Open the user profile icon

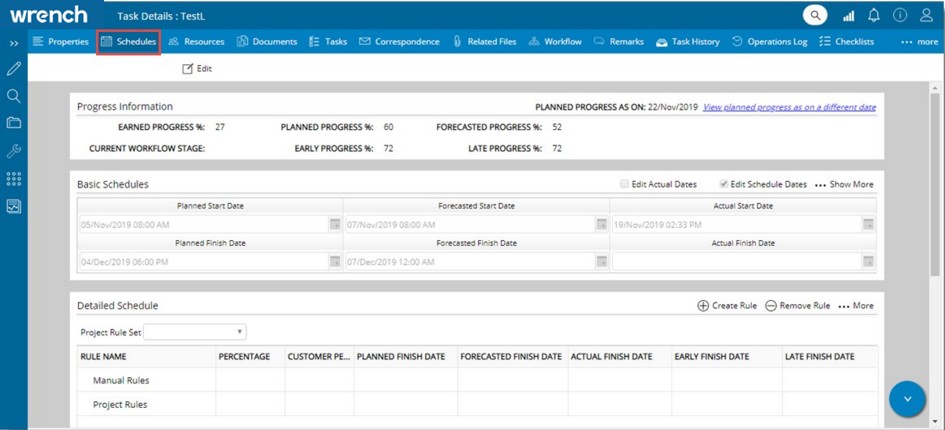[927, 15]
